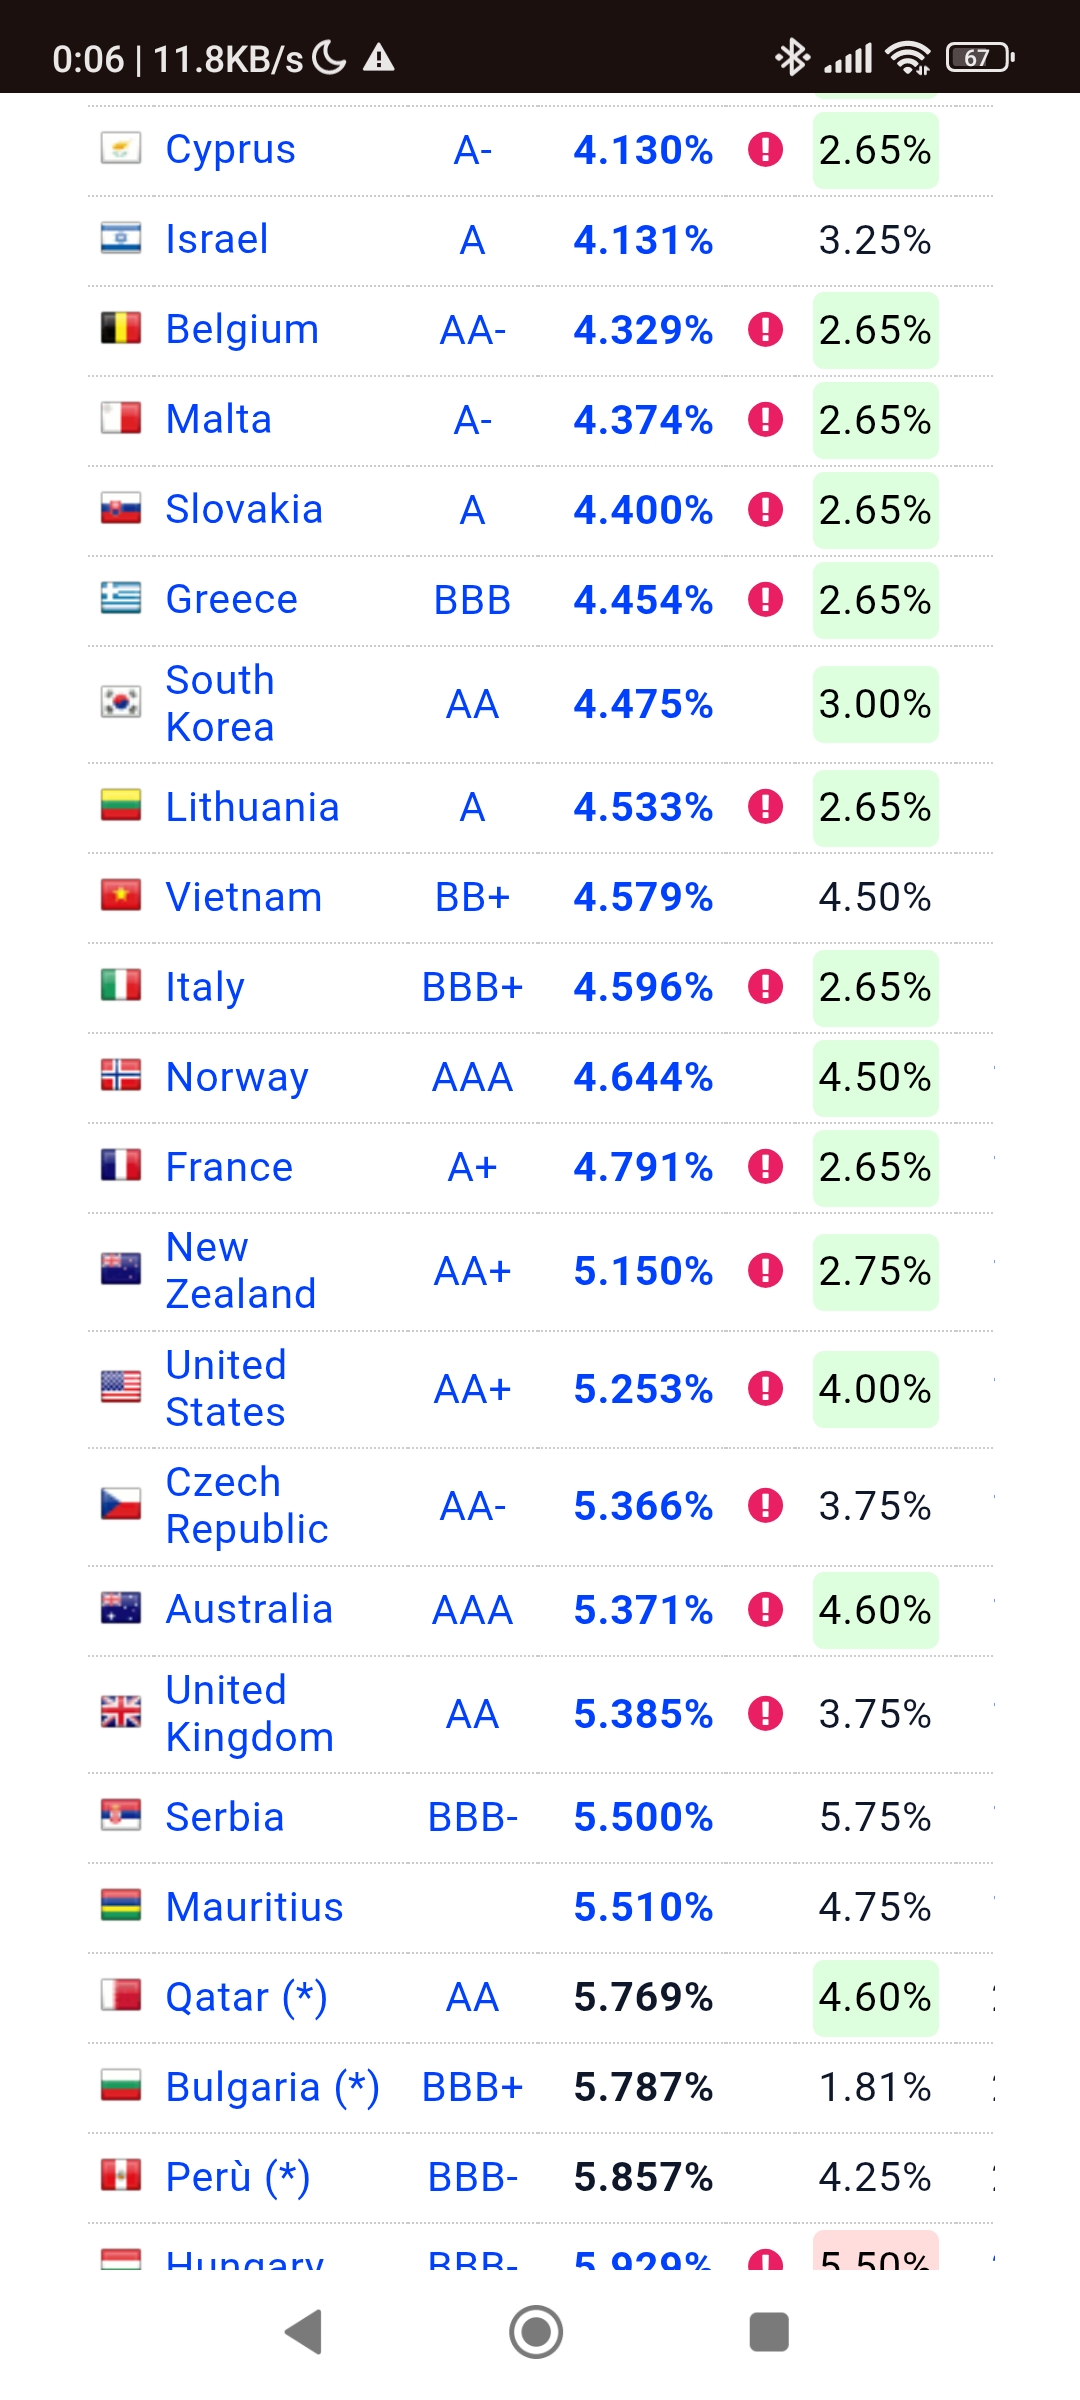Click Serbia's BBB- rating
The height and width of the screenshot is (2400, 1080).
click(472, 1817)
